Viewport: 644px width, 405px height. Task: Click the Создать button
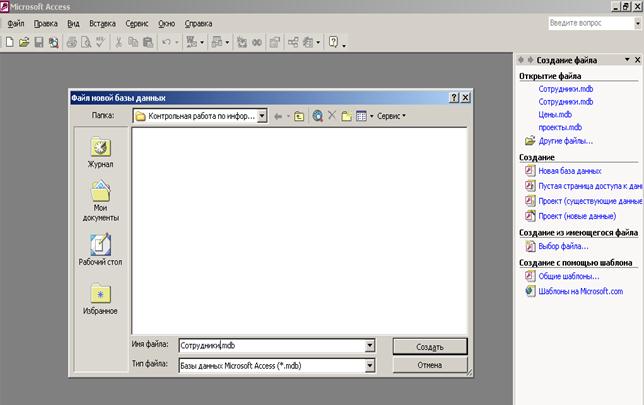point(430,347)
